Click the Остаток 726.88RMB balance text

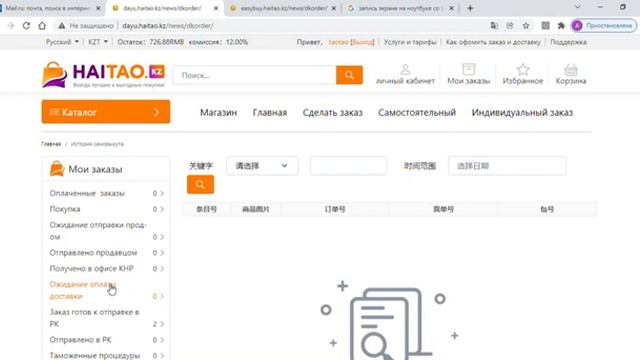click(x=151, y=42)
